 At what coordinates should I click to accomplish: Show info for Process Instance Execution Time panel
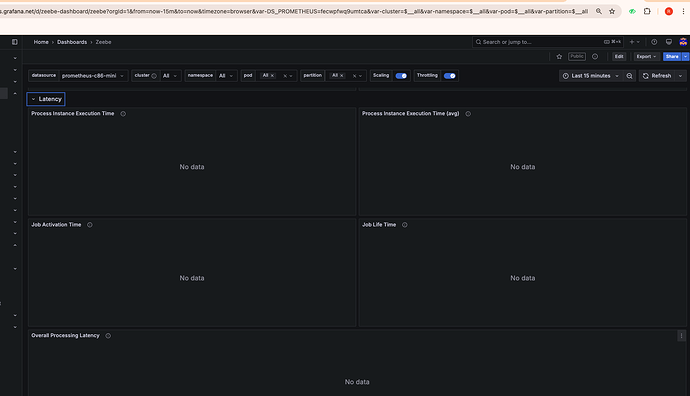coord(123,114)
